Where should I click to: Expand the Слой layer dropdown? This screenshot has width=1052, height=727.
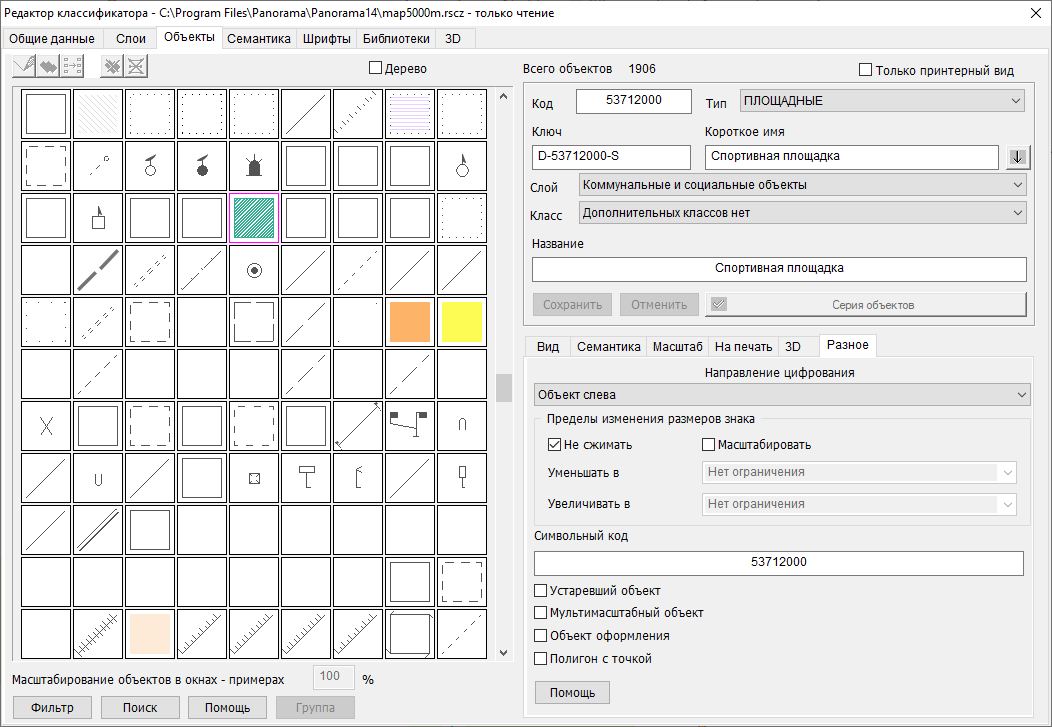click(x=803, y=185)
